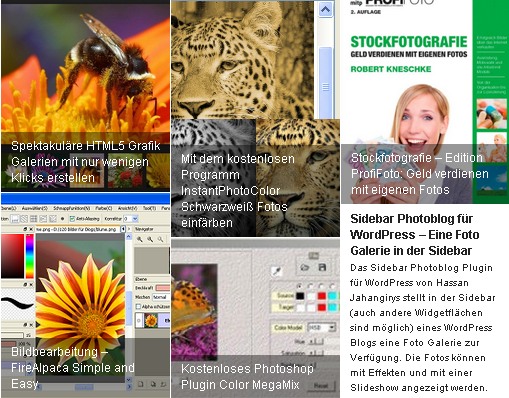Click the 'blume.png' document tab in FireAlpaca
The image size is (509, 398).
tap(77, 229)
